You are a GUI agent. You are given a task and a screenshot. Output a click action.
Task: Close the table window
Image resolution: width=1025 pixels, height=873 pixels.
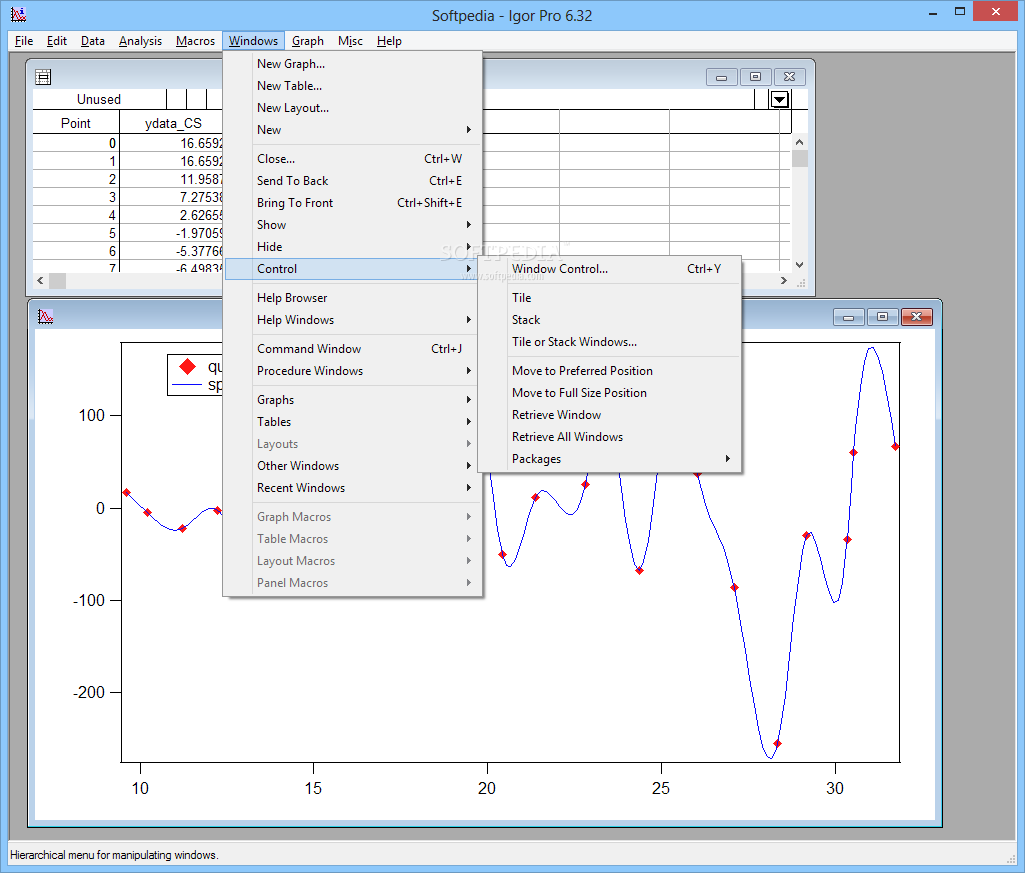790,77
